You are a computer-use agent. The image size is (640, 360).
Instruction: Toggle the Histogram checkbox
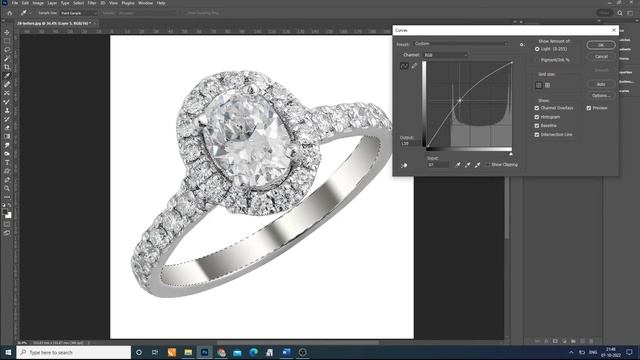pos(537,117)
